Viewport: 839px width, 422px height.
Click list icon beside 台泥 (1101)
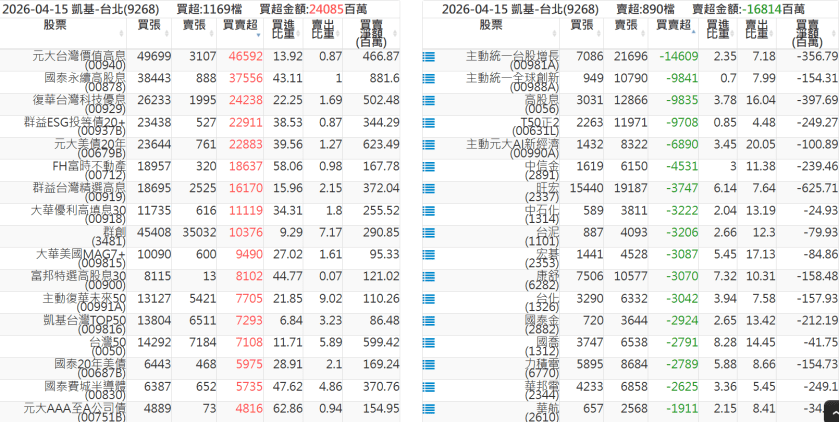coord(429,233)
